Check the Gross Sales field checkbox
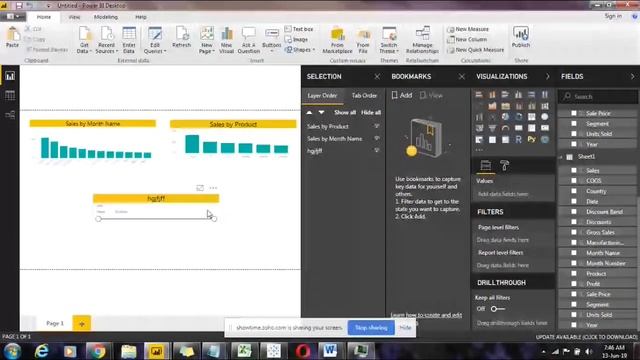The height and width of the screenshot is (360, 640). [x=574, y=232]
